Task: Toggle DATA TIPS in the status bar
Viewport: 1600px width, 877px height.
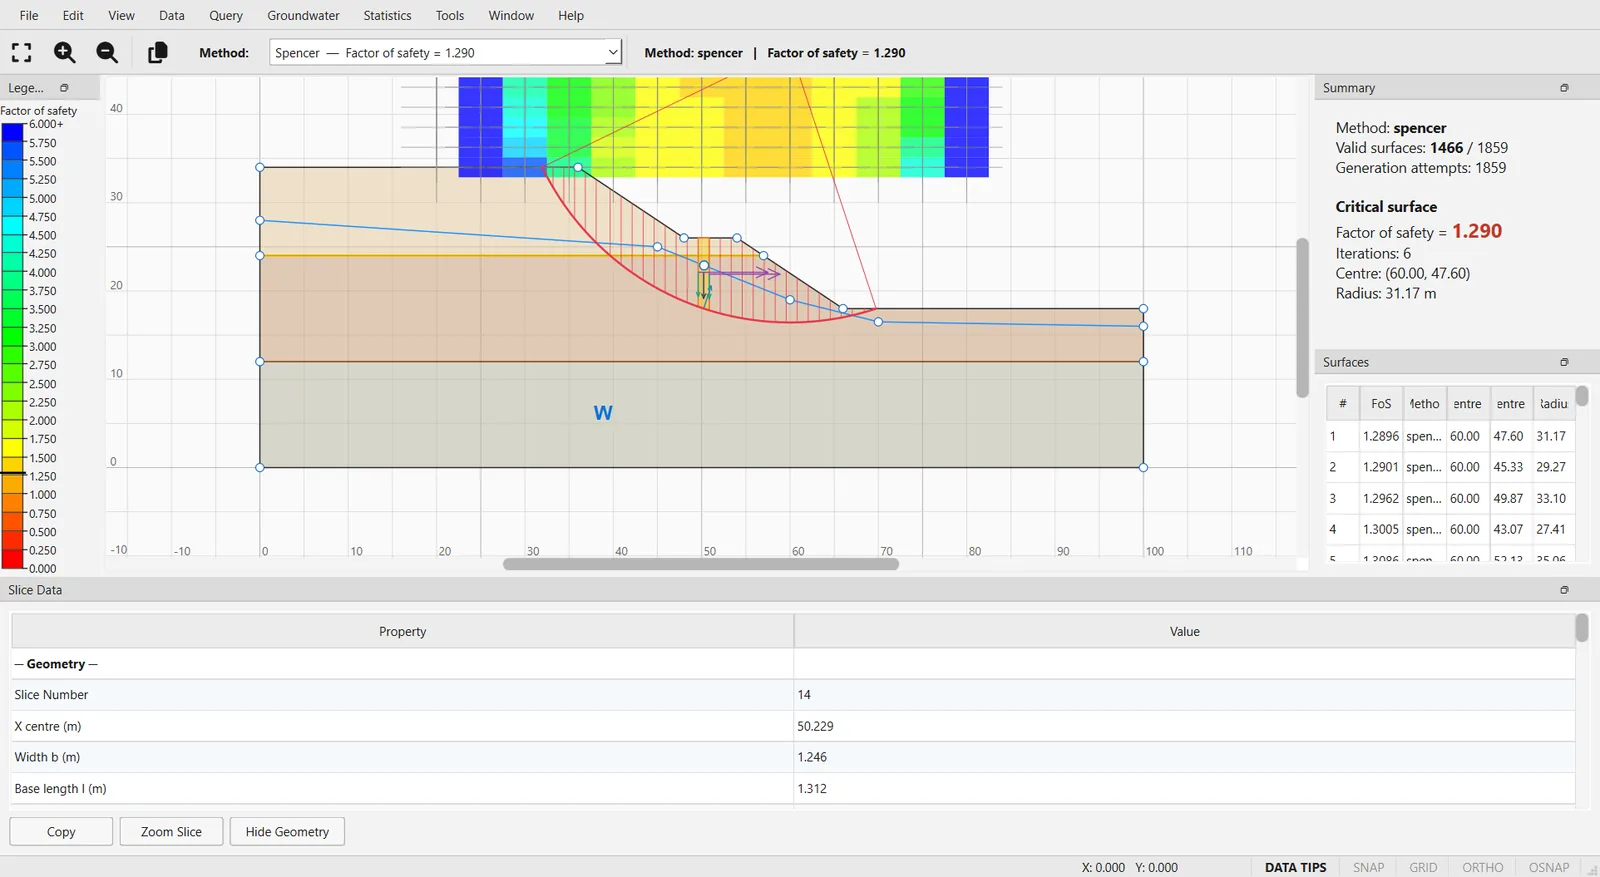Action: click(x=1295, y=867)
